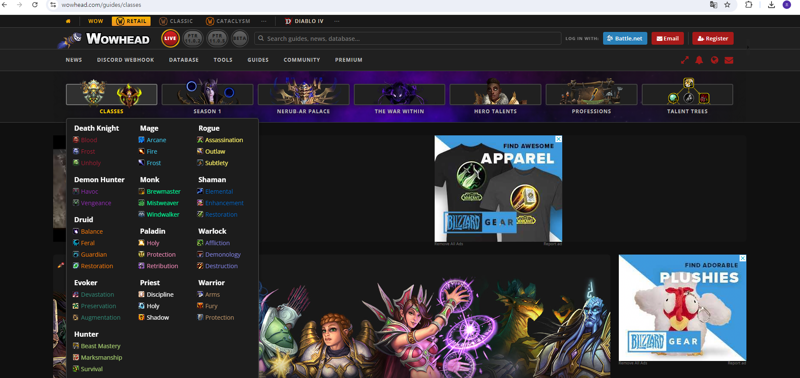
Task: Close the Blizzard Gear apparel ad
Action: click(559, 139)
